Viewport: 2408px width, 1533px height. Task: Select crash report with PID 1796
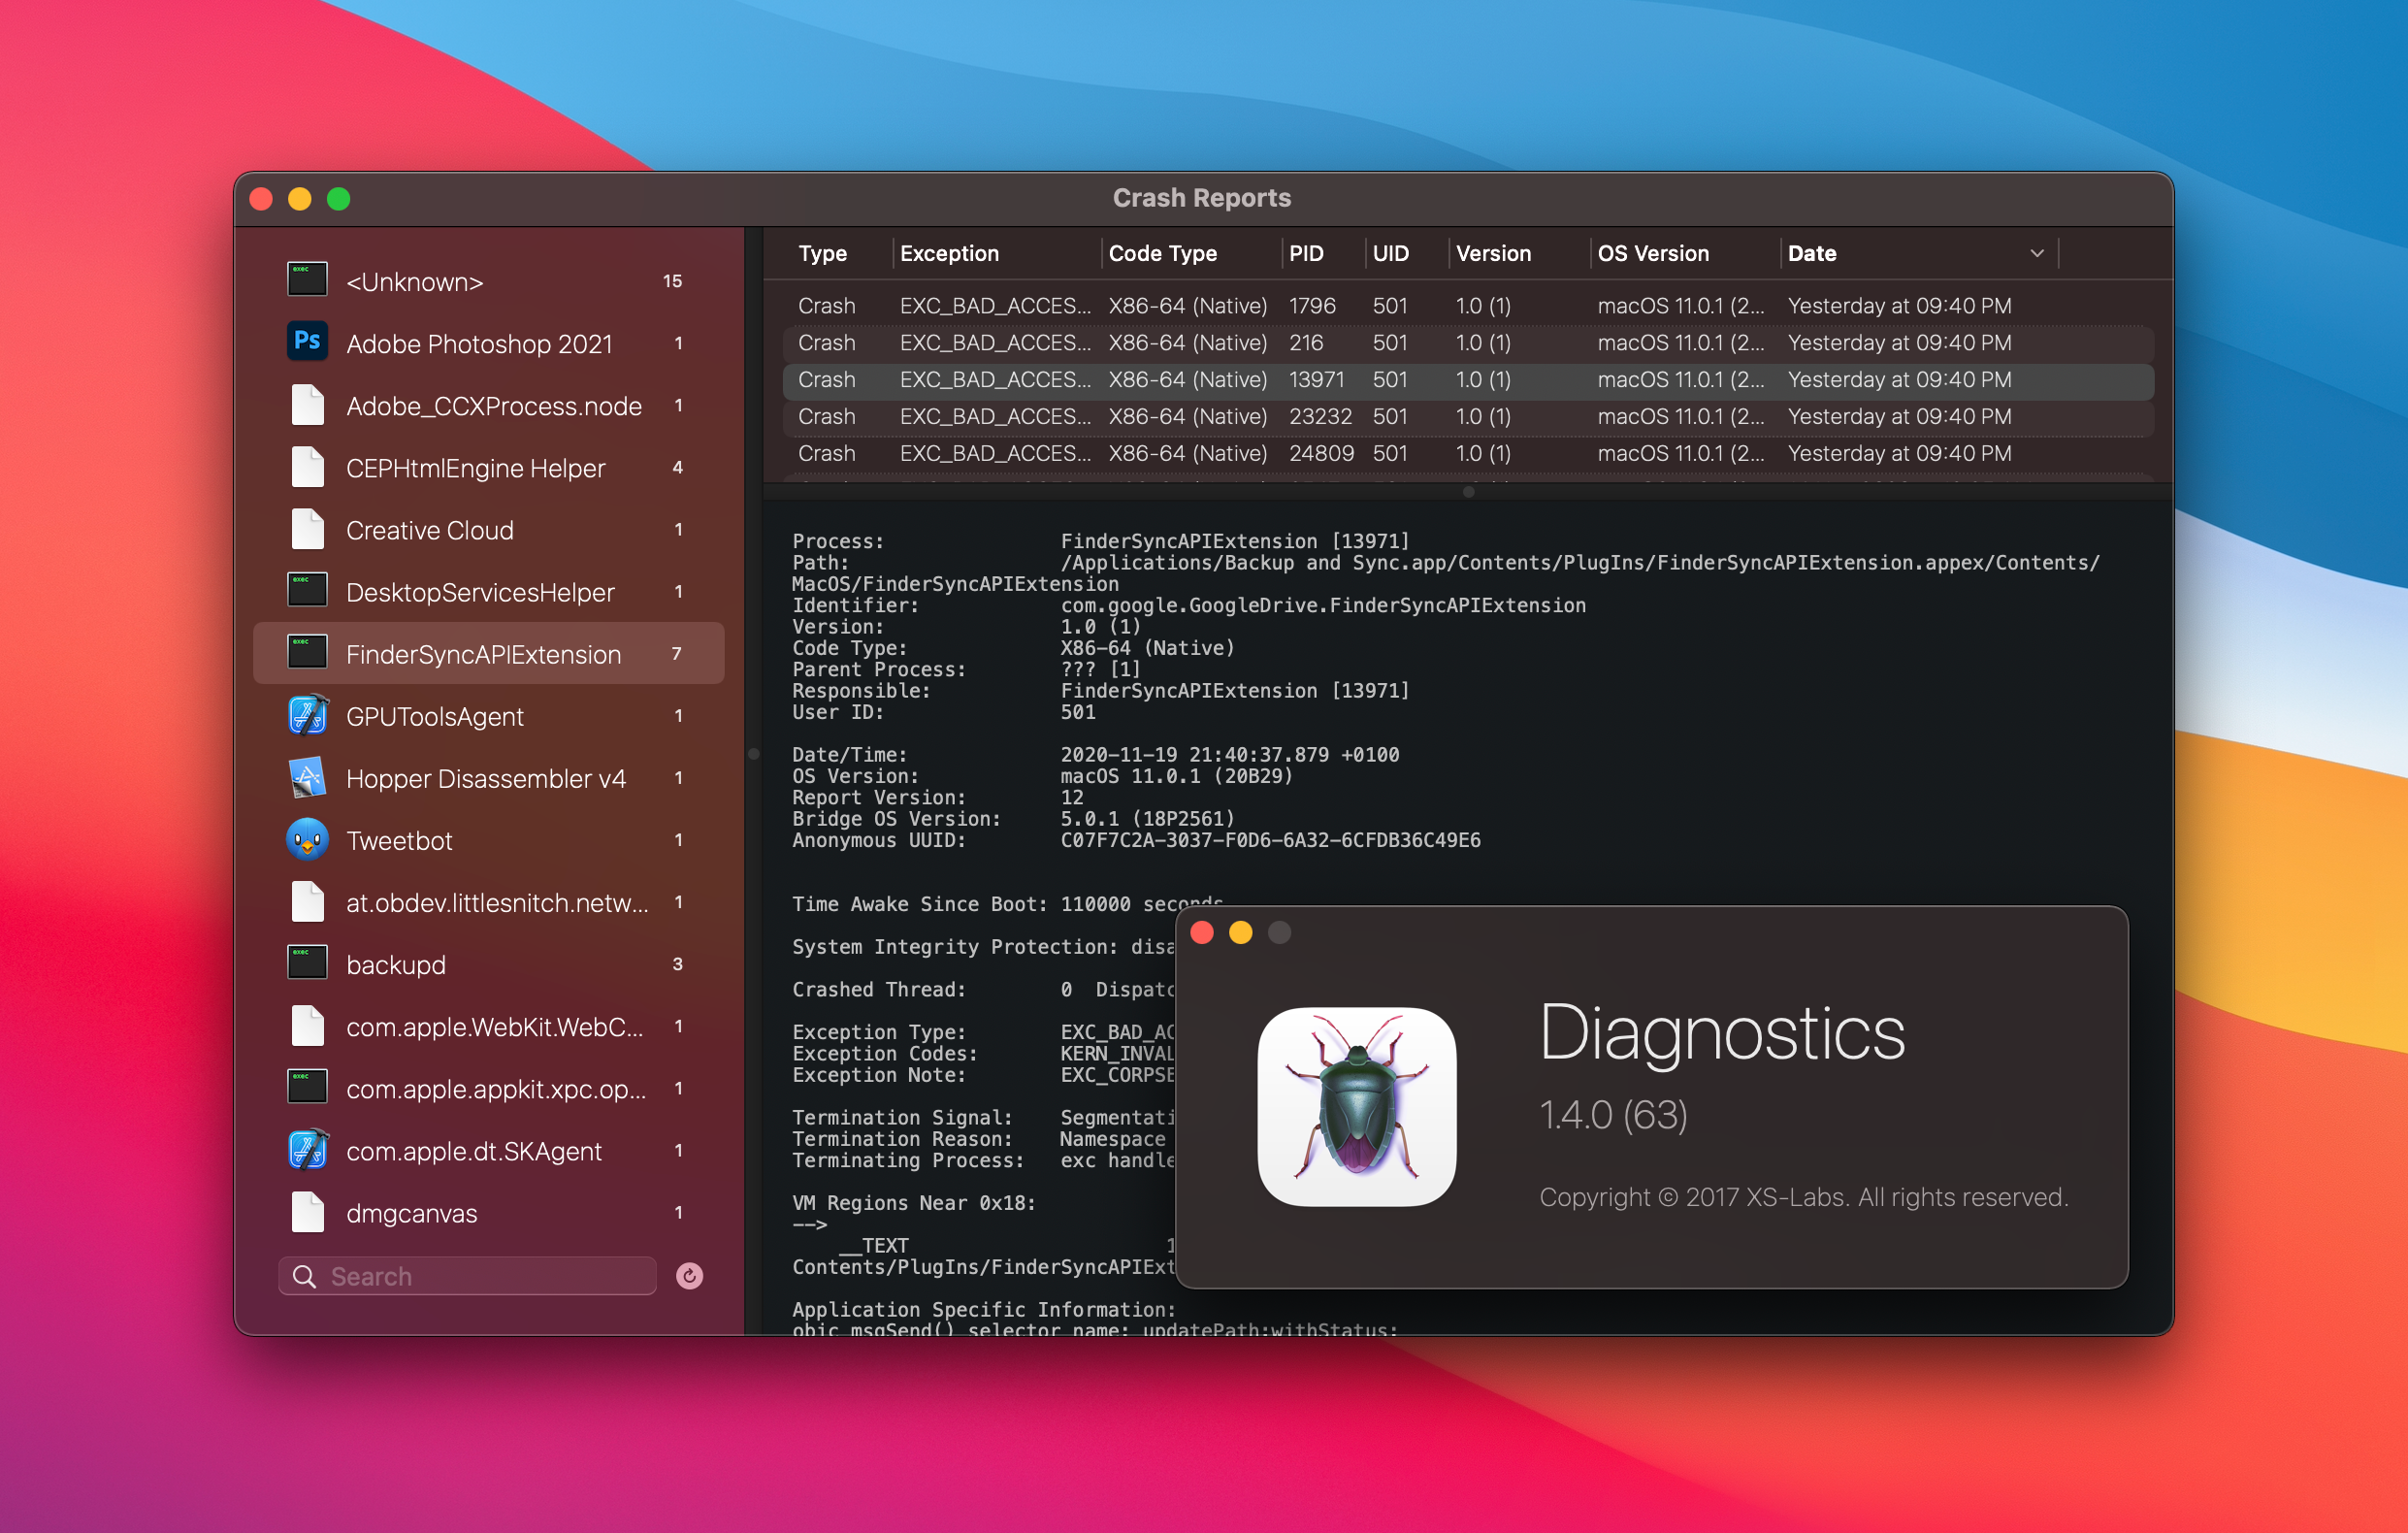[1310, 306]
